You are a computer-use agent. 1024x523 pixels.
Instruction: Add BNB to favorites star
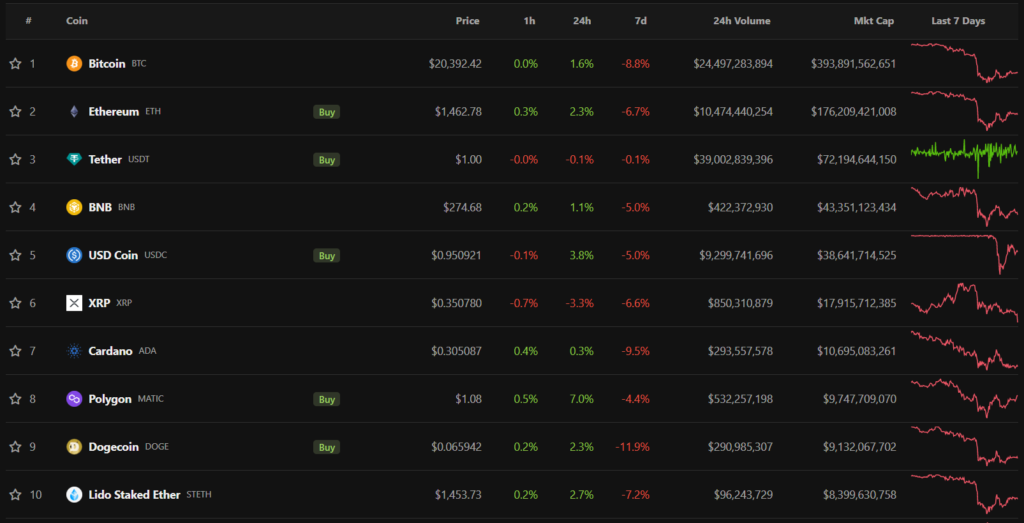point(15,207)
